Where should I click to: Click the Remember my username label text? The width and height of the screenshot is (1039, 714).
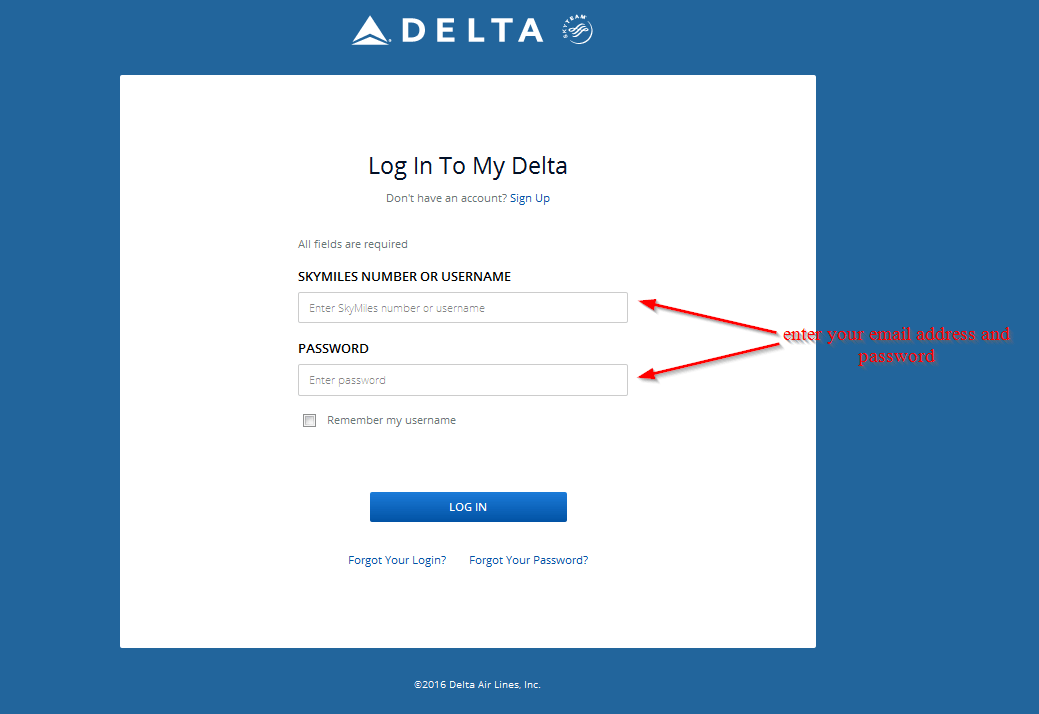click(x=391, y=420)
